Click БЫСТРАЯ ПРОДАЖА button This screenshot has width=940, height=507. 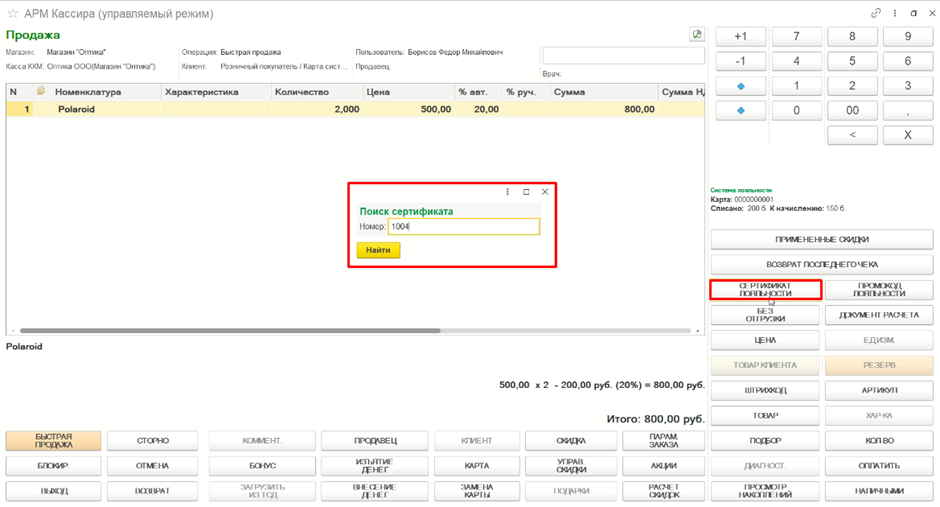(53, 440)
